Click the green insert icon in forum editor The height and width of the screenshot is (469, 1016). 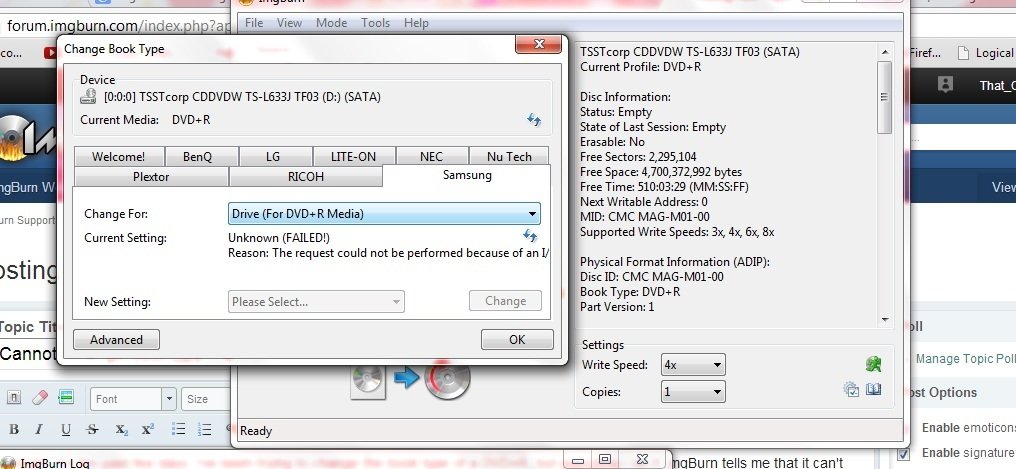[65, 398]
